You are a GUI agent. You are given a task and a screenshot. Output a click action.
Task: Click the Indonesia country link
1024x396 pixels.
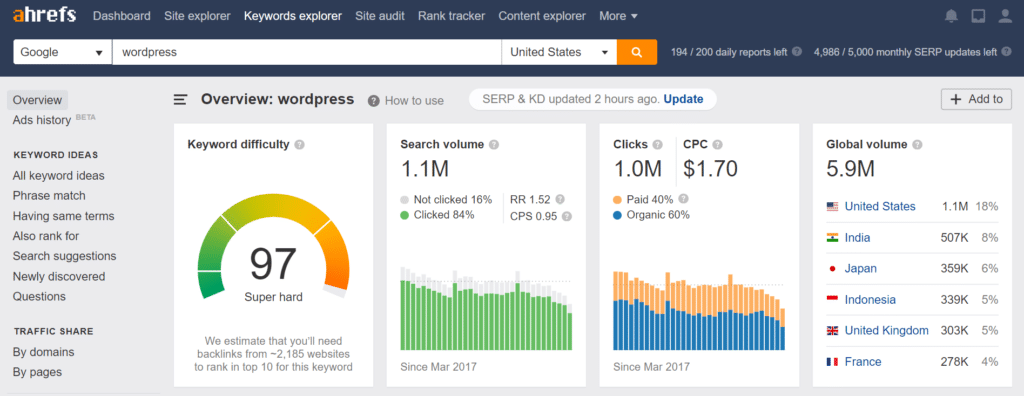coord(870,300)
